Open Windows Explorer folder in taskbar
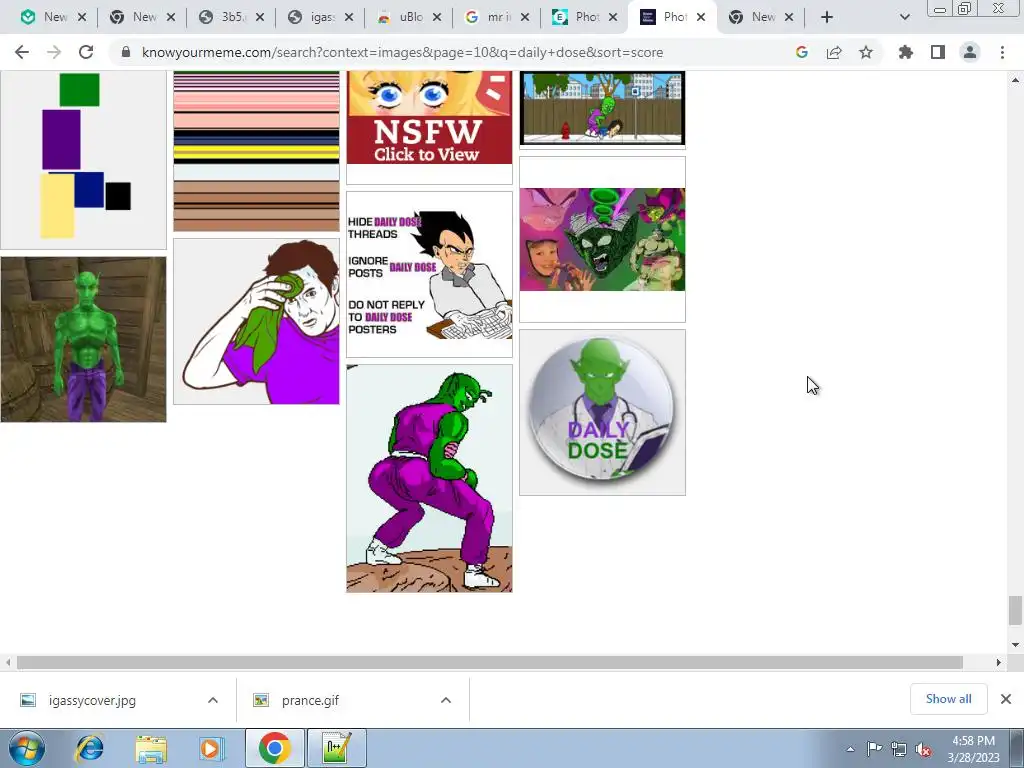This screenshot has height=768, width=1024. (151, 748)
